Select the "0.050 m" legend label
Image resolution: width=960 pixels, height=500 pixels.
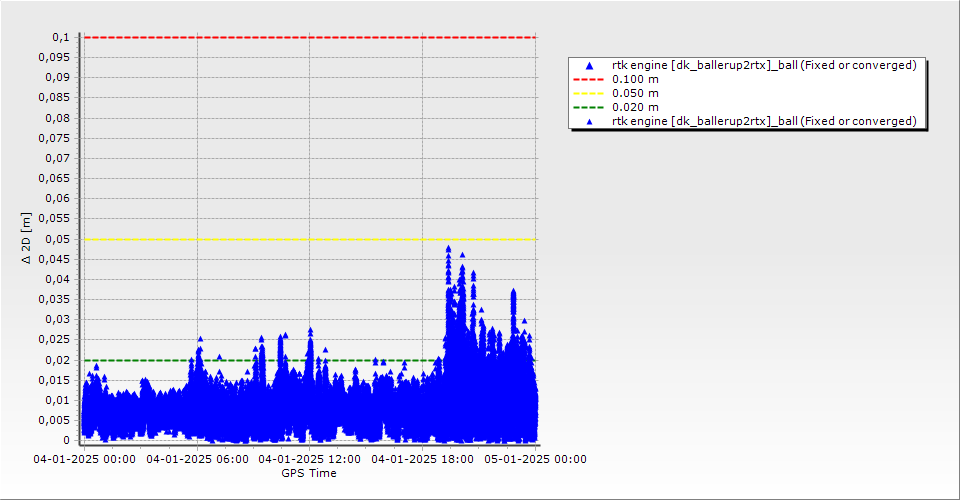coord(635,93)
